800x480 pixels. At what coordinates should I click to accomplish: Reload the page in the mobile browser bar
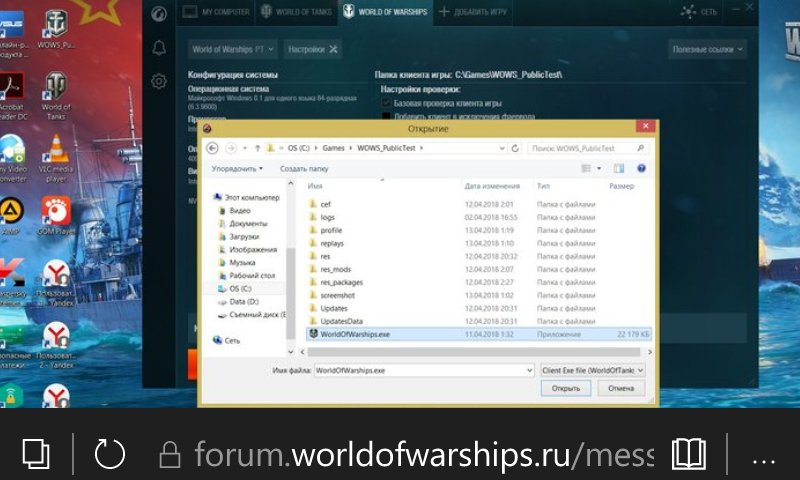(x=110, y=453)
